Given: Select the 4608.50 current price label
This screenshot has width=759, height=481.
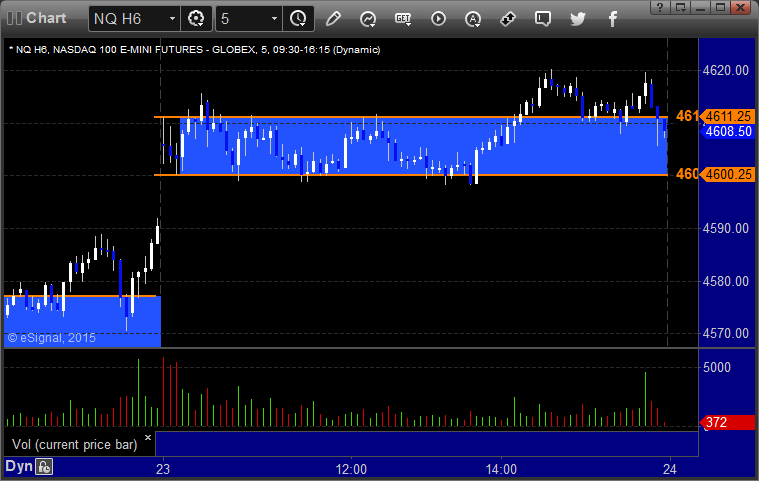Looking at the screenshot, I should coord(728,131).
